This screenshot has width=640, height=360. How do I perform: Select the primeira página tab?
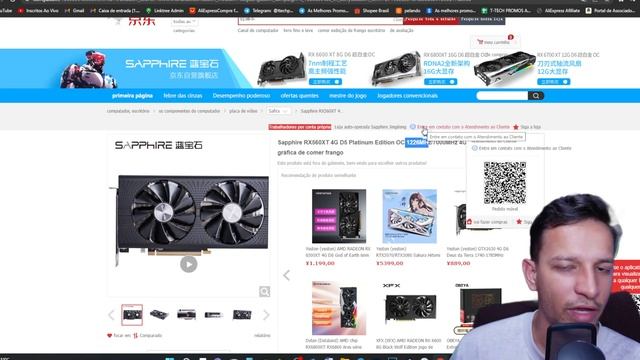pyautogui.click(x=132, y=96)
